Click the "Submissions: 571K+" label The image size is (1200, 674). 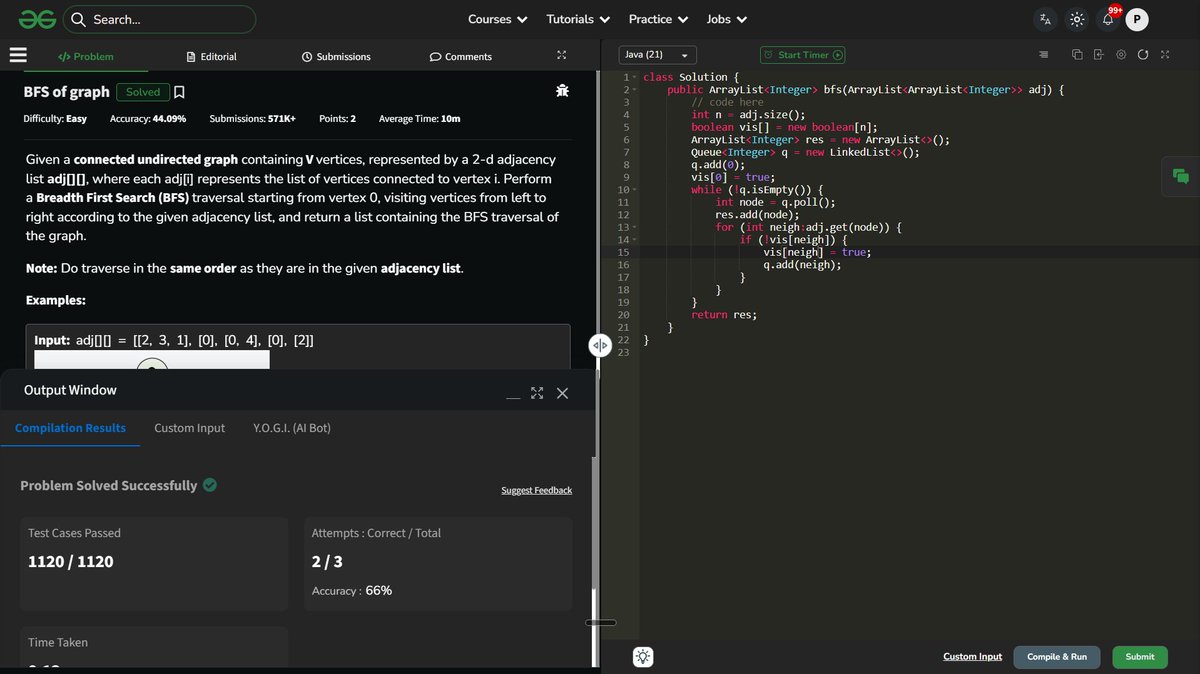(x=253, y=119)
